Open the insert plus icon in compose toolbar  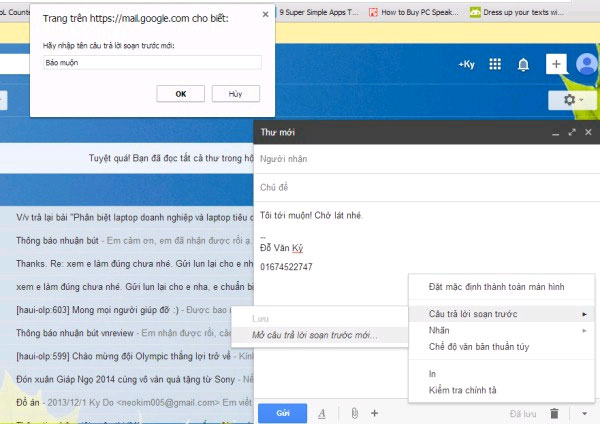(x=375, y=413)
